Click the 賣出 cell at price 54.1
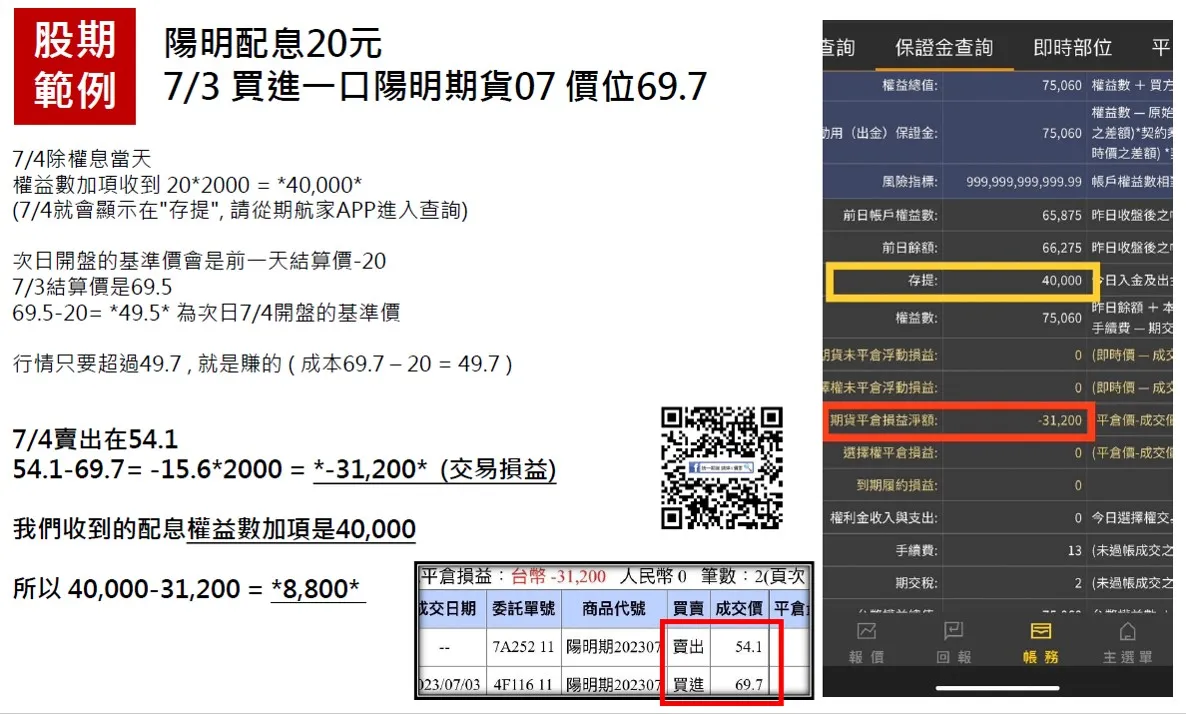Image resolution: width=1186 pixels, height=714 pixels. (685, 646)
